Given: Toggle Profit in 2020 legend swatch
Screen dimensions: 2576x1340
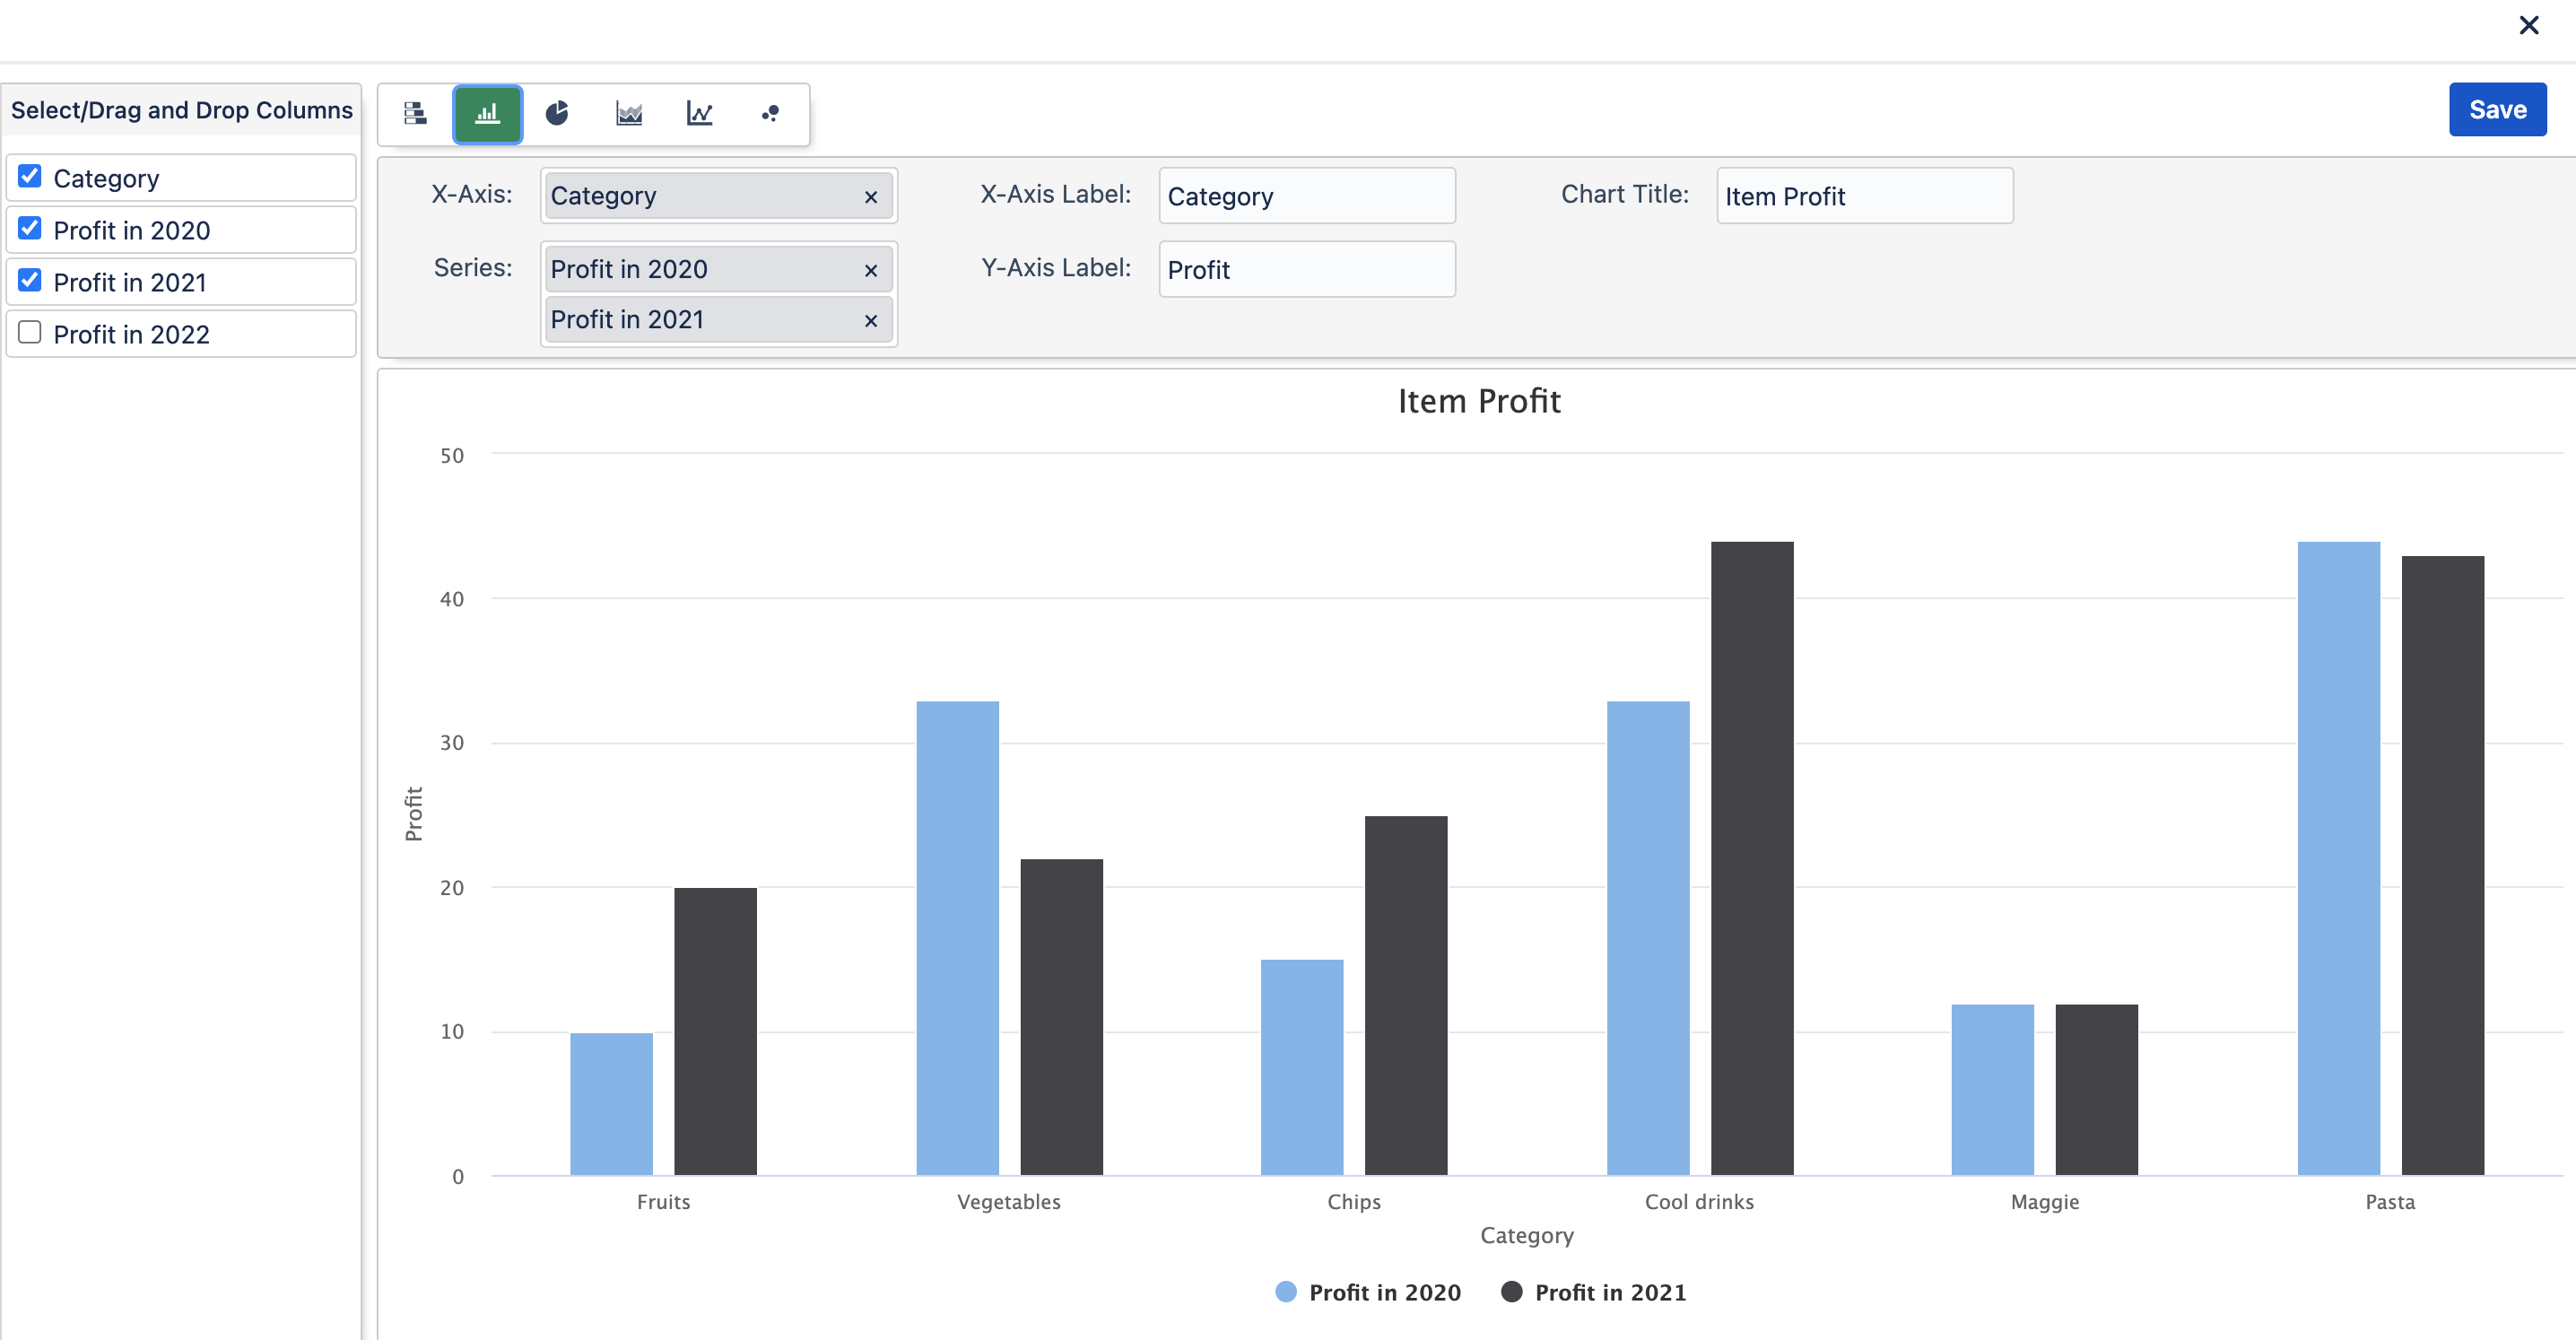Looking at the screenshot, I should tap(1286, 1292).
